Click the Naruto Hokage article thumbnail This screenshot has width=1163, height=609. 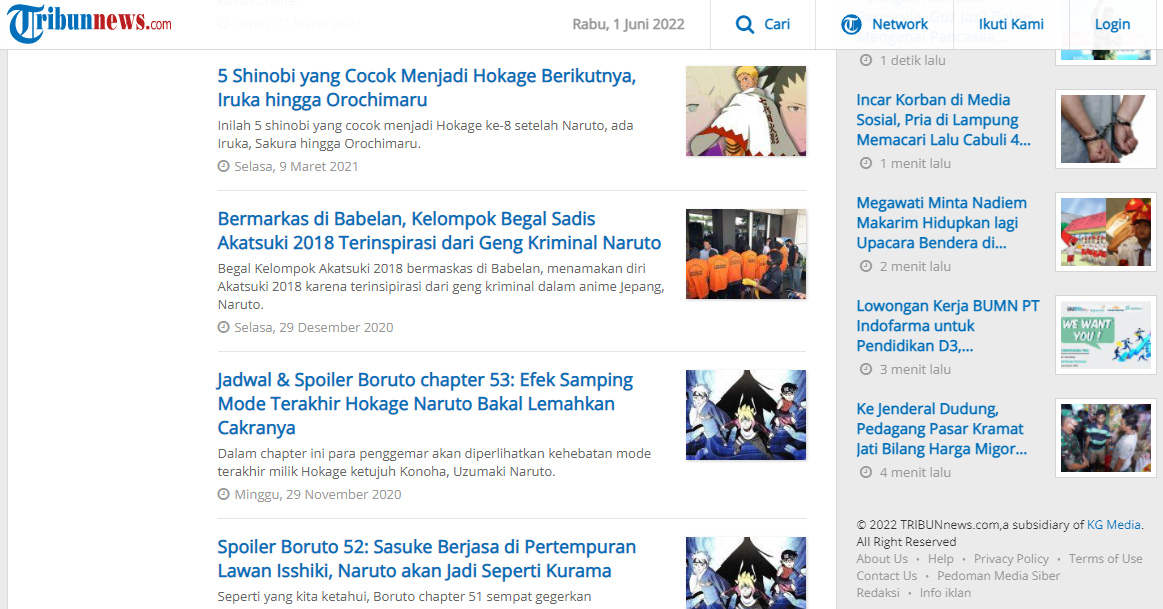pyautogui.click(x=745, y=111)
